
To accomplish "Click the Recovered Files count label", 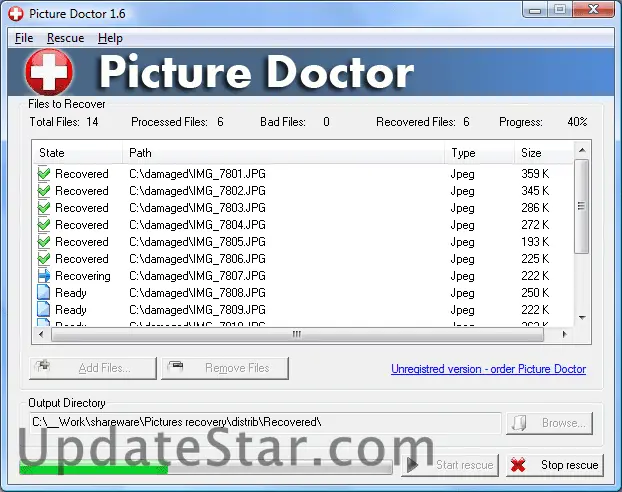I will (423, 122).
